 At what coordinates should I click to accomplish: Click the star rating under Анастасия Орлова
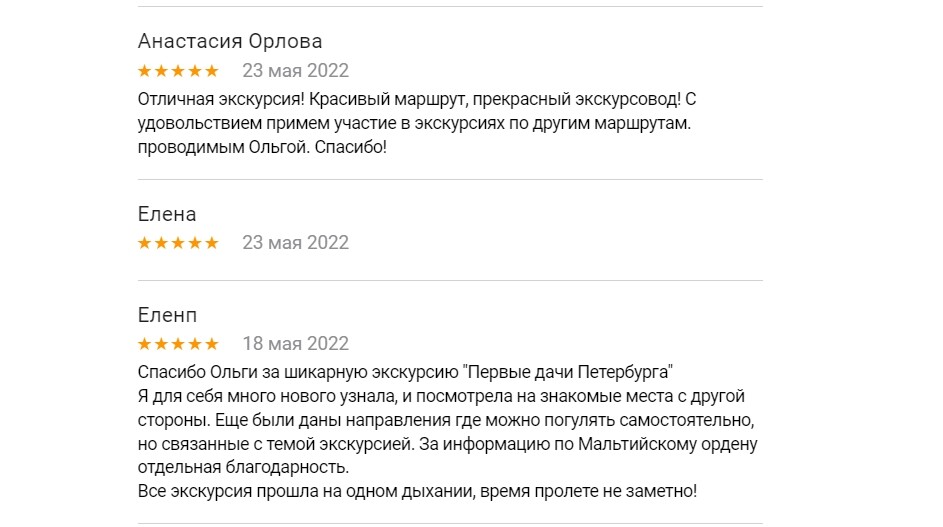coord(178,71)
